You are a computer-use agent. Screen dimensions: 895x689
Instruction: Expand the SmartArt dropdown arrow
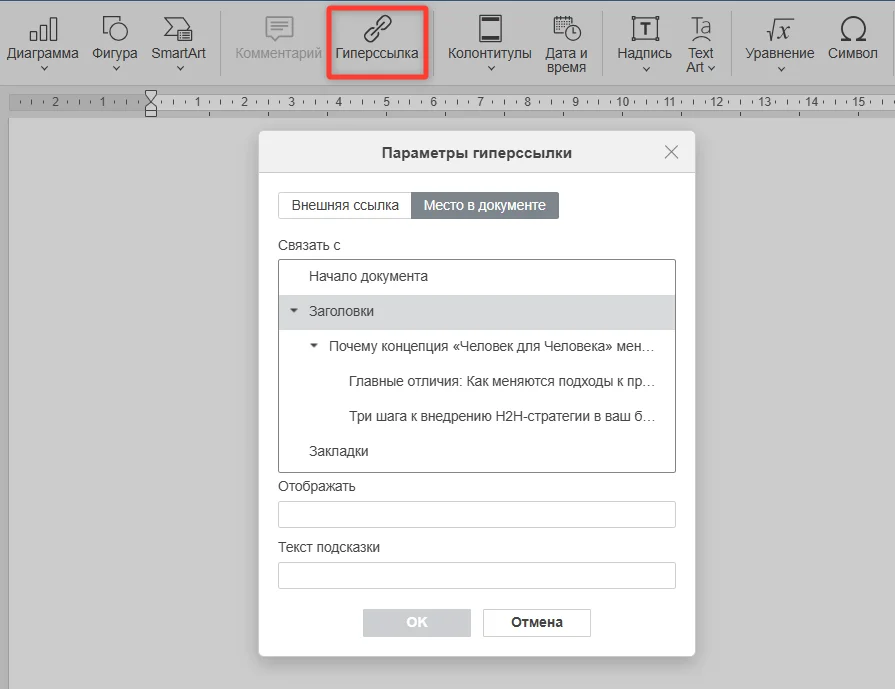click(180, 69)
